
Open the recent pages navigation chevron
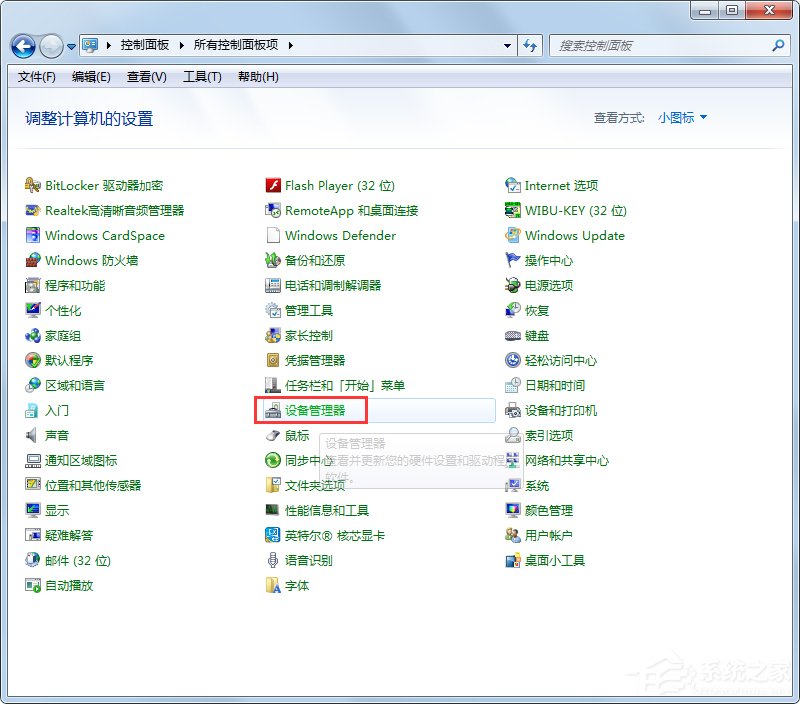(x=70, y=46)
